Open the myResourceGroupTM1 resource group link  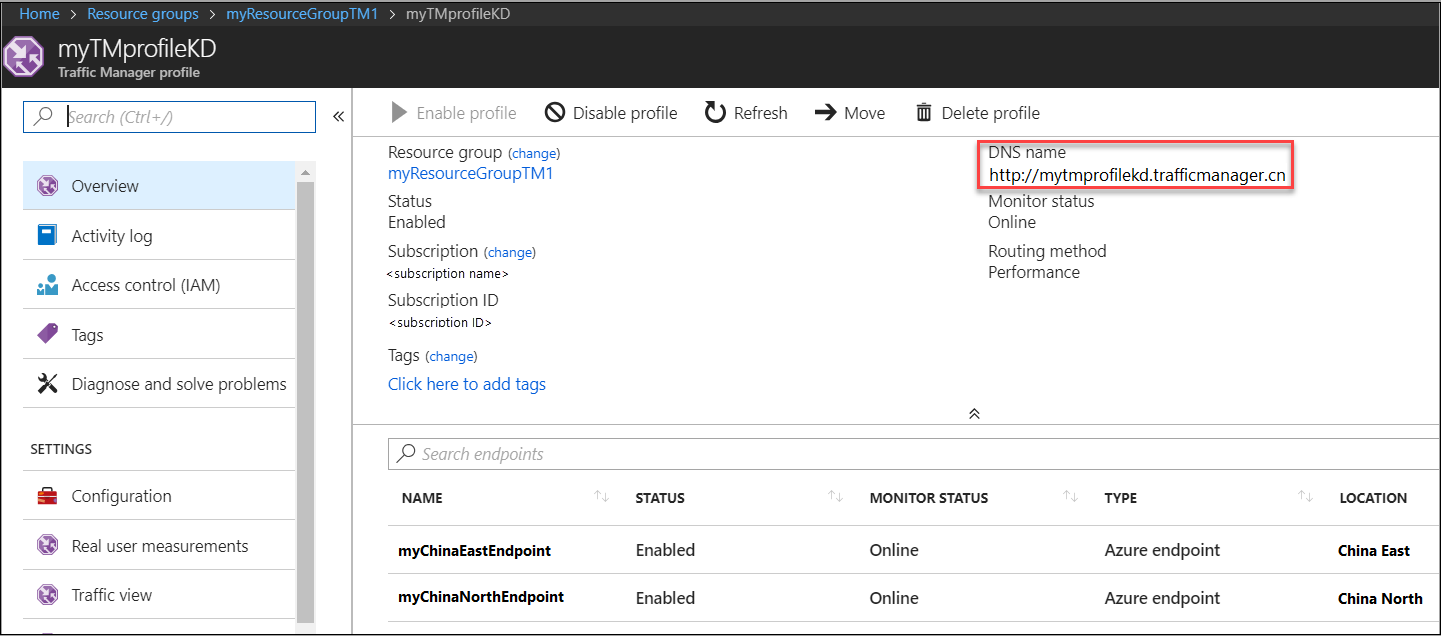pos(470,173)
